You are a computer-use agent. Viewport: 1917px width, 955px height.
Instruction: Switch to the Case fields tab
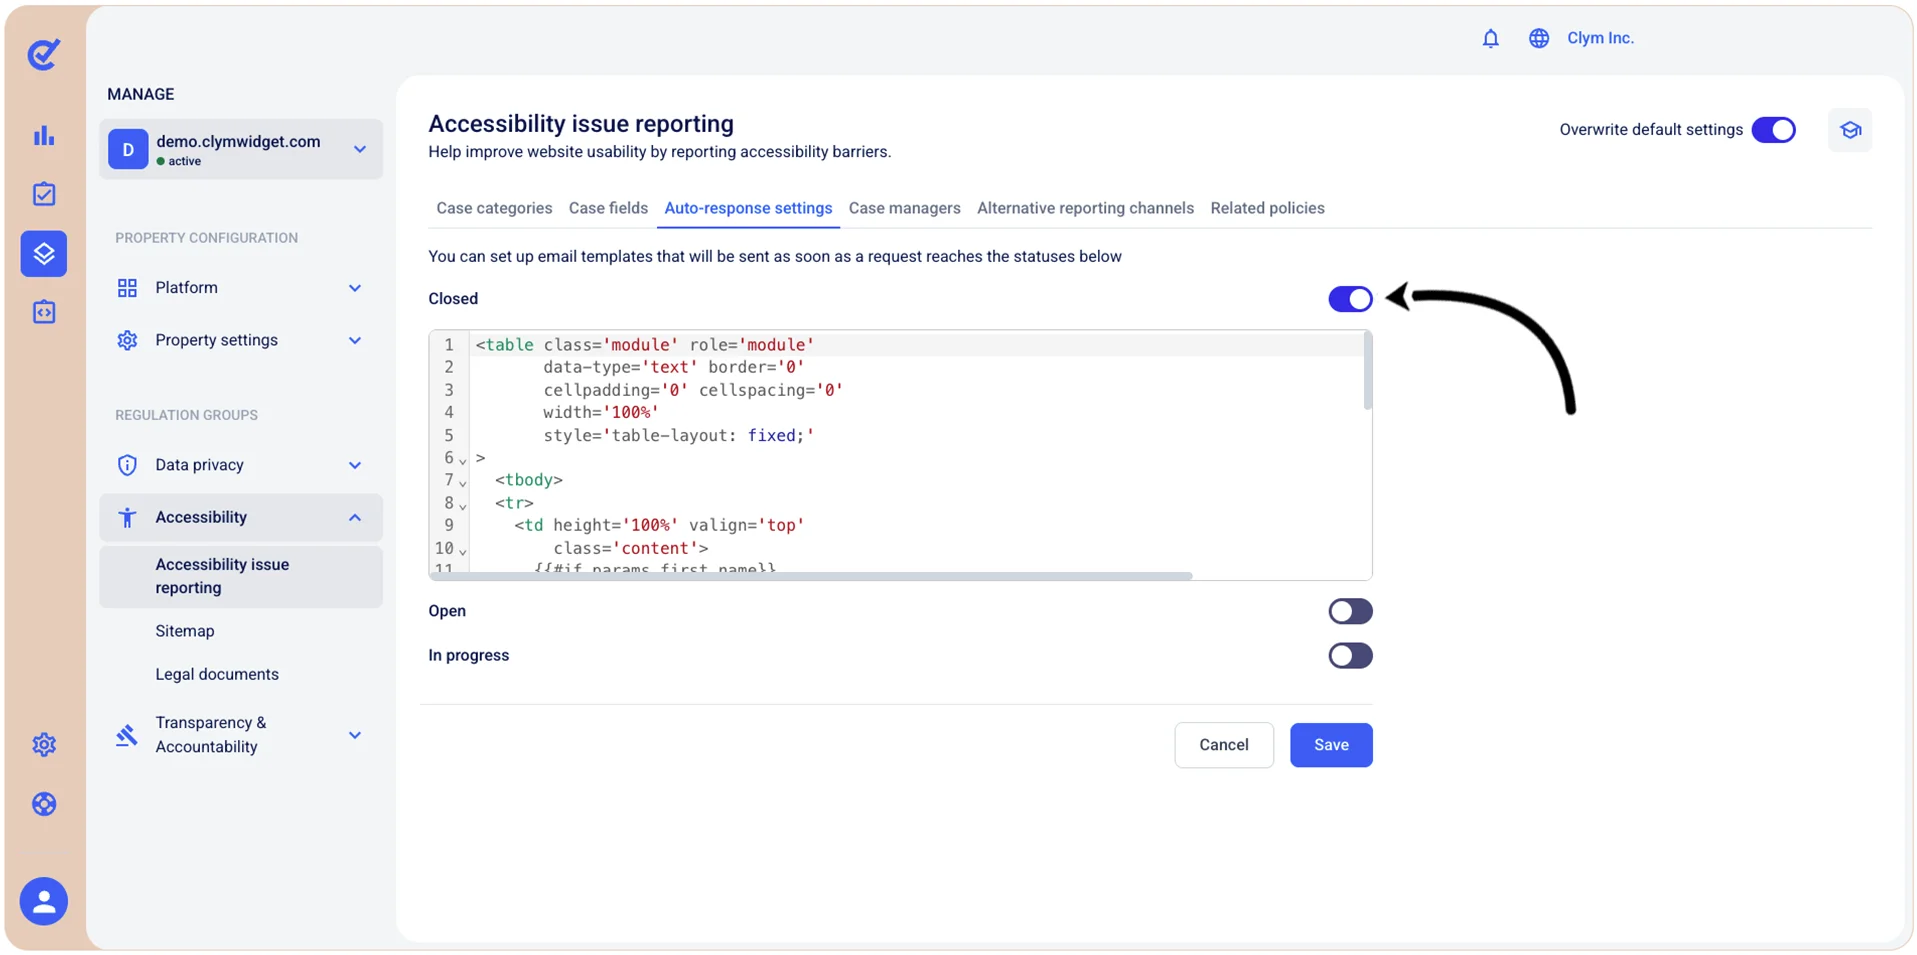608,208
